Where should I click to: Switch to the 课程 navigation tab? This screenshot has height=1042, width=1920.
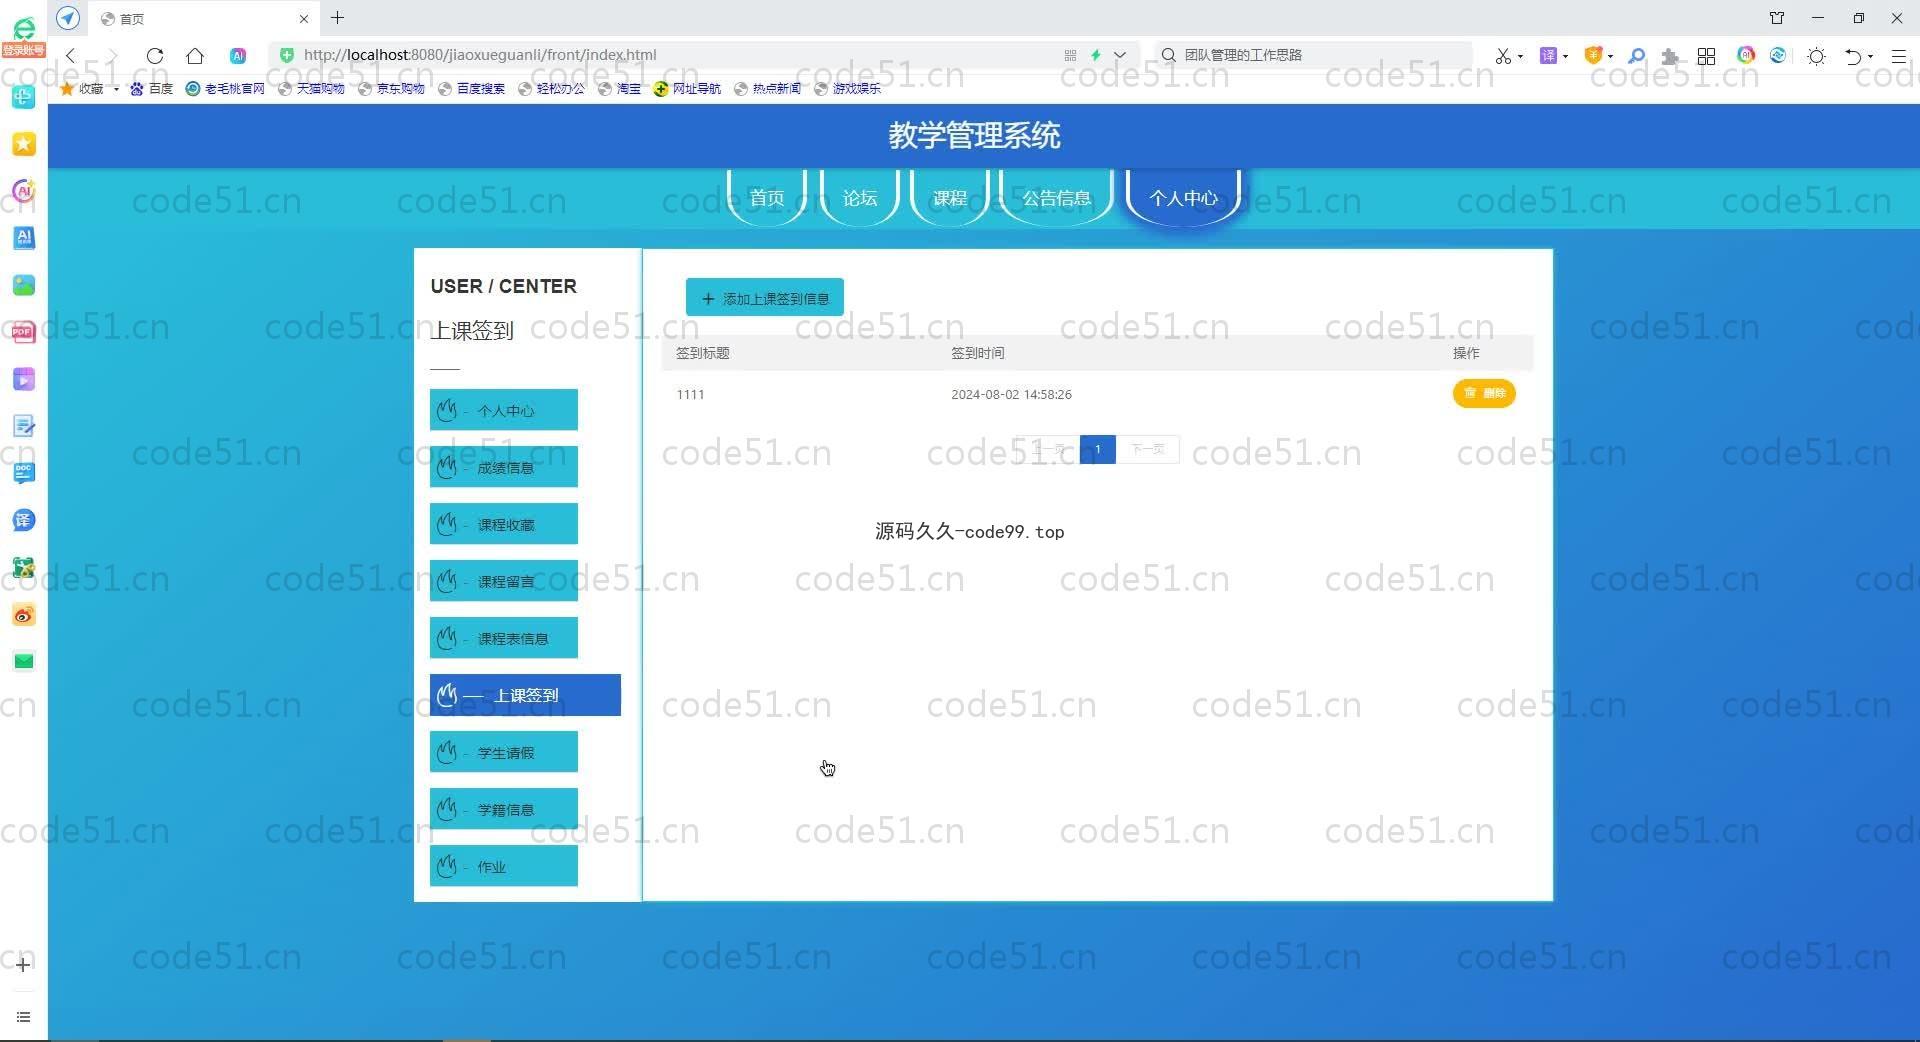point(949,198)
